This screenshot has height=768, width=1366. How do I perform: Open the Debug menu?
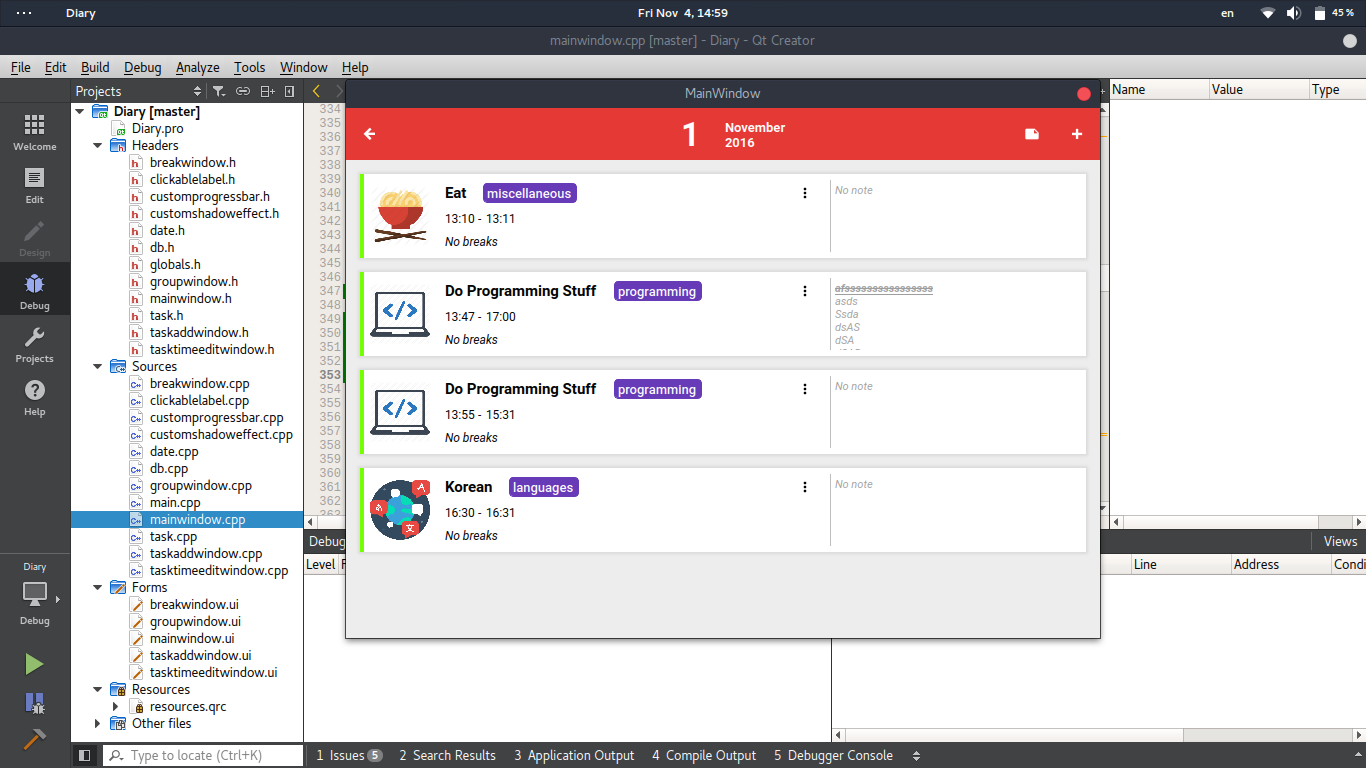[143, 67]
